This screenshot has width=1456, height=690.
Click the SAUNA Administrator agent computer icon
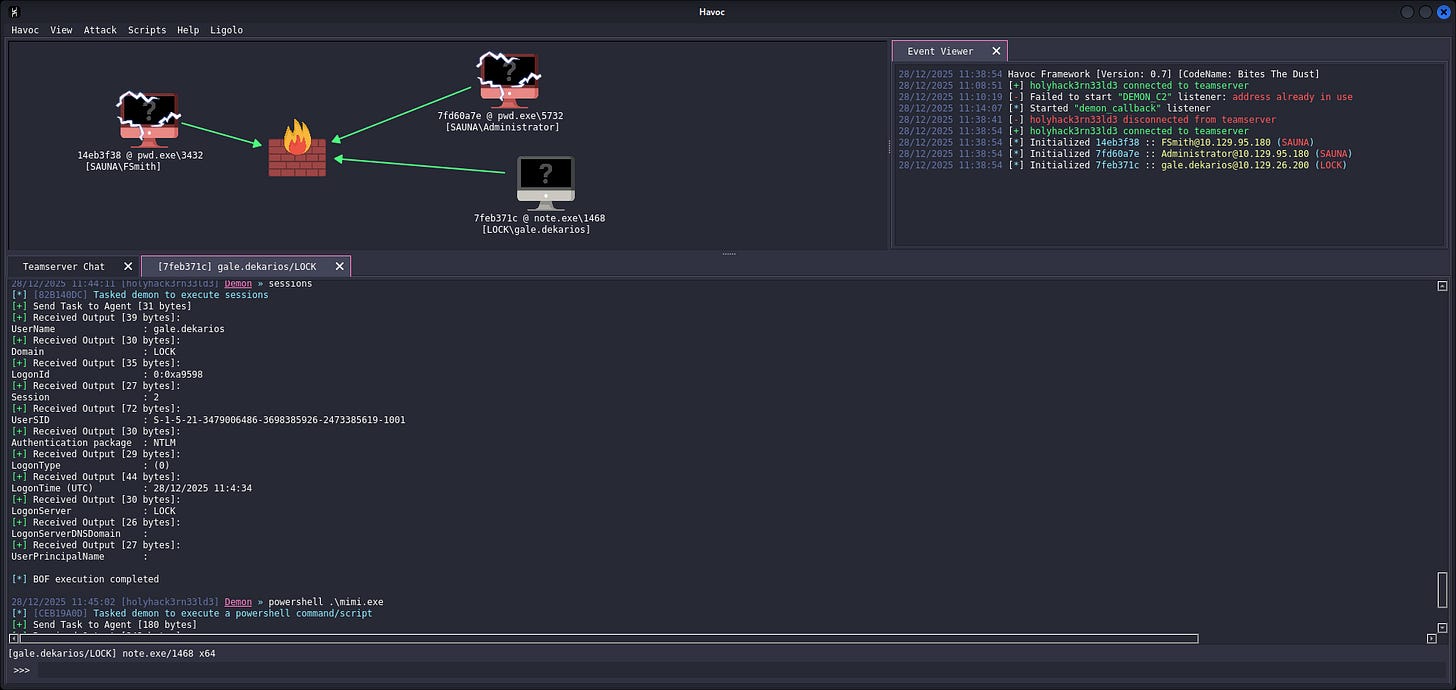pyautogui.click(x=508, y=79)
